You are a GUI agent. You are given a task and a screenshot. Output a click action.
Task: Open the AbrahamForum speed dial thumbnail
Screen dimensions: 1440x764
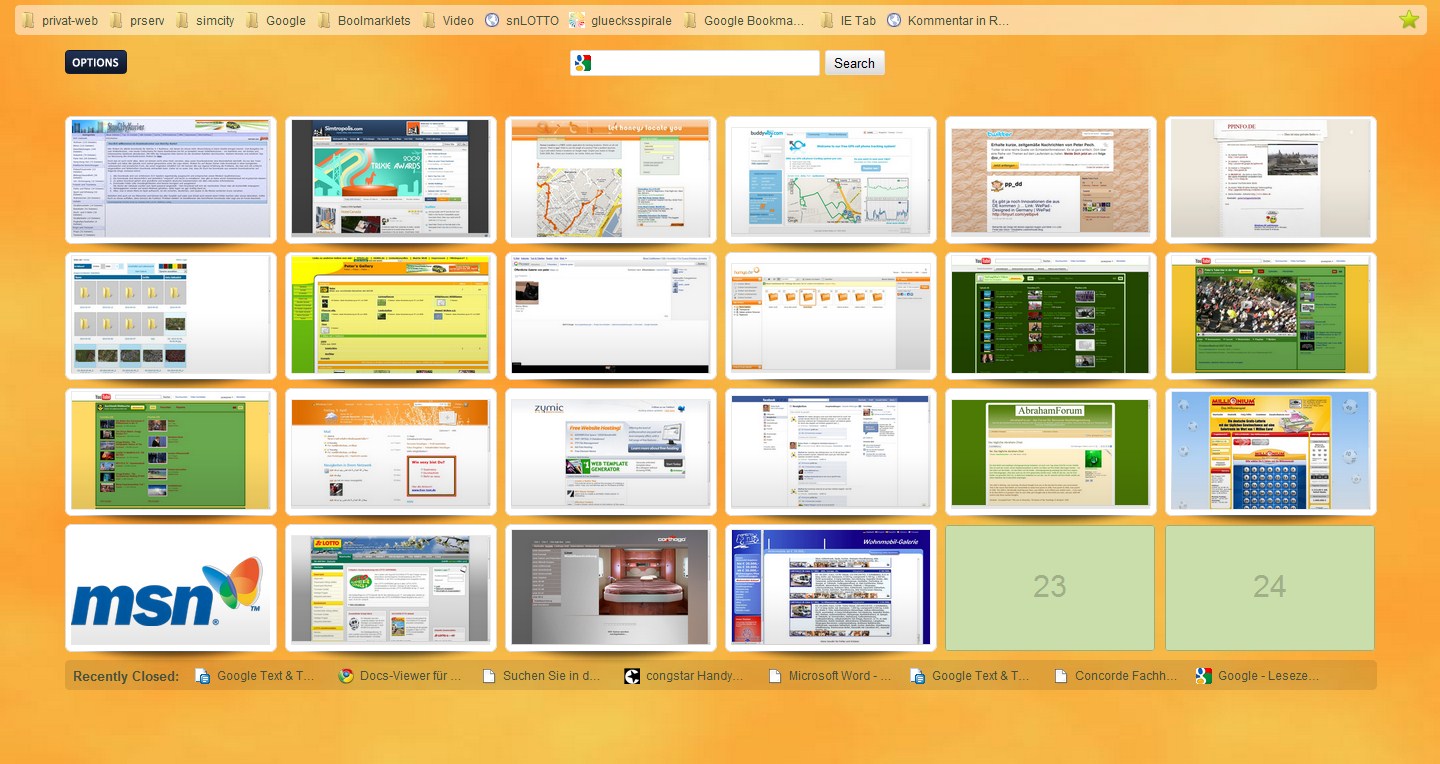1050,452
